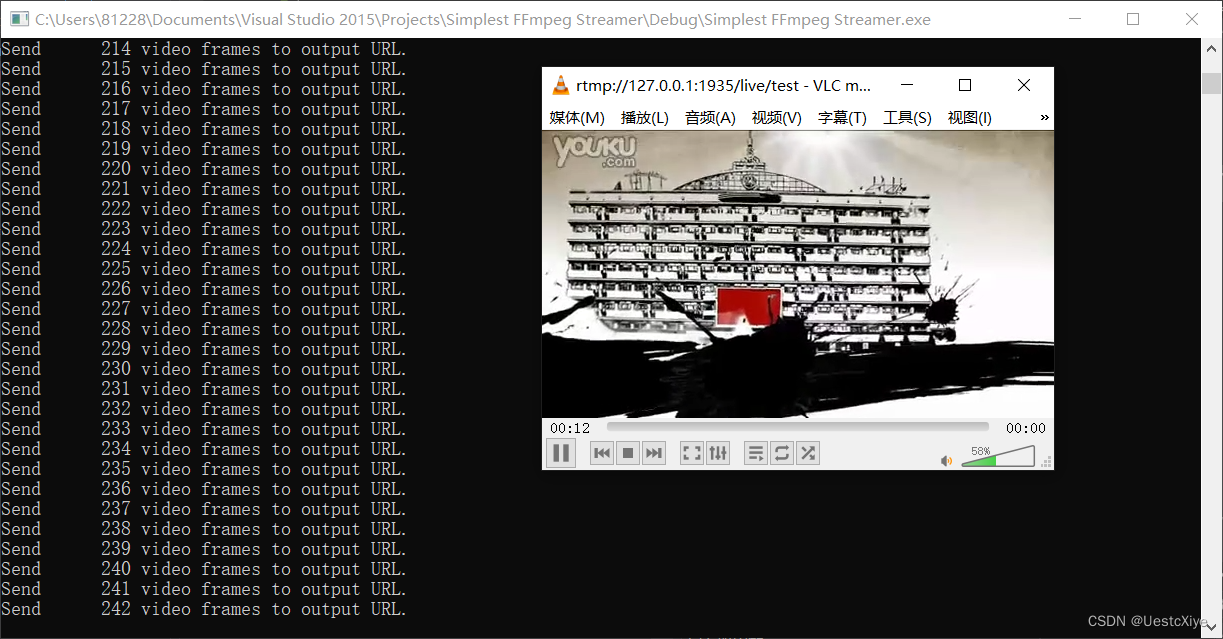Viewport: 1223px width, 639px height.
Task: Open the 媒体(M) menu
Action: [x=577, y=118]
